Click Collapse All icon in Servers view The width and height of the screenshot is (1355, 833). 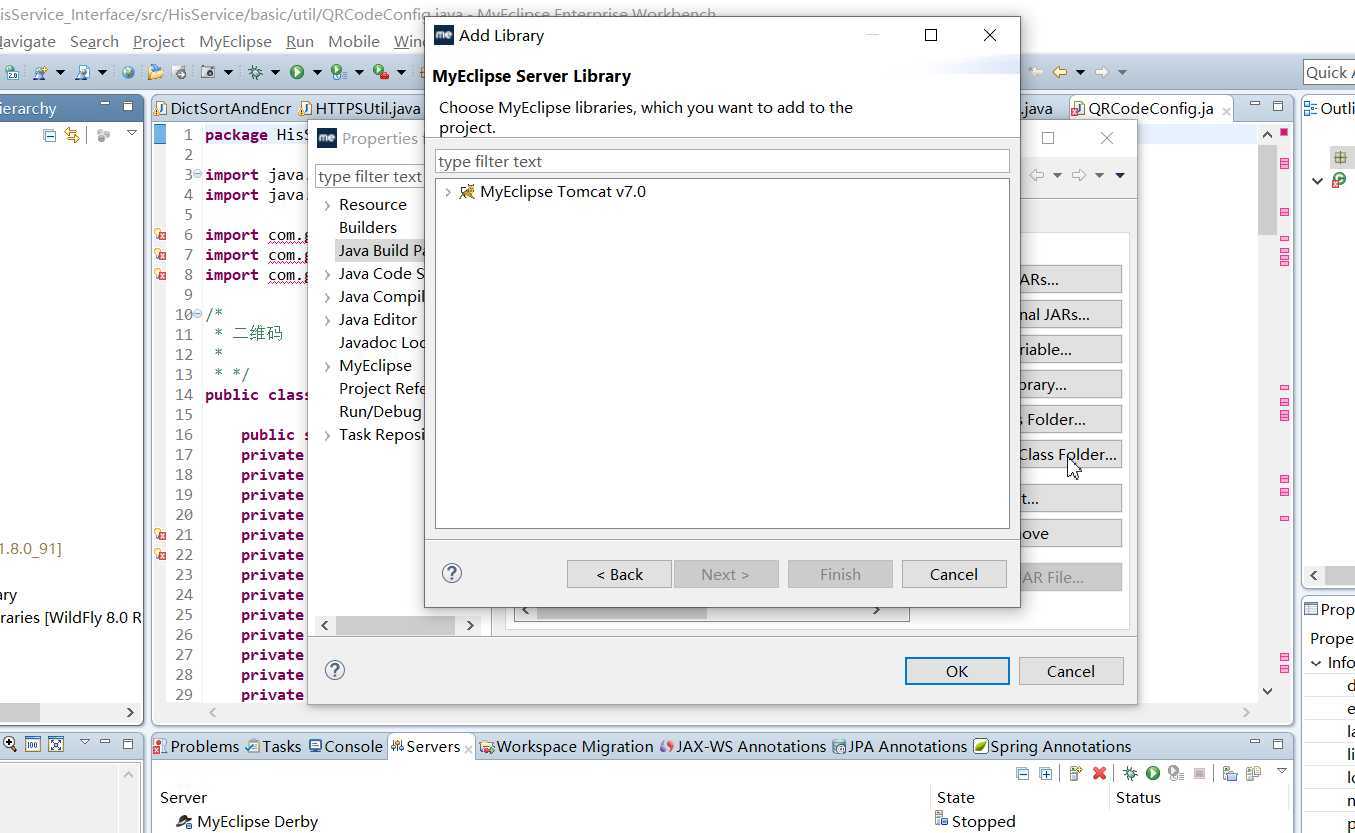[1022, 773]
